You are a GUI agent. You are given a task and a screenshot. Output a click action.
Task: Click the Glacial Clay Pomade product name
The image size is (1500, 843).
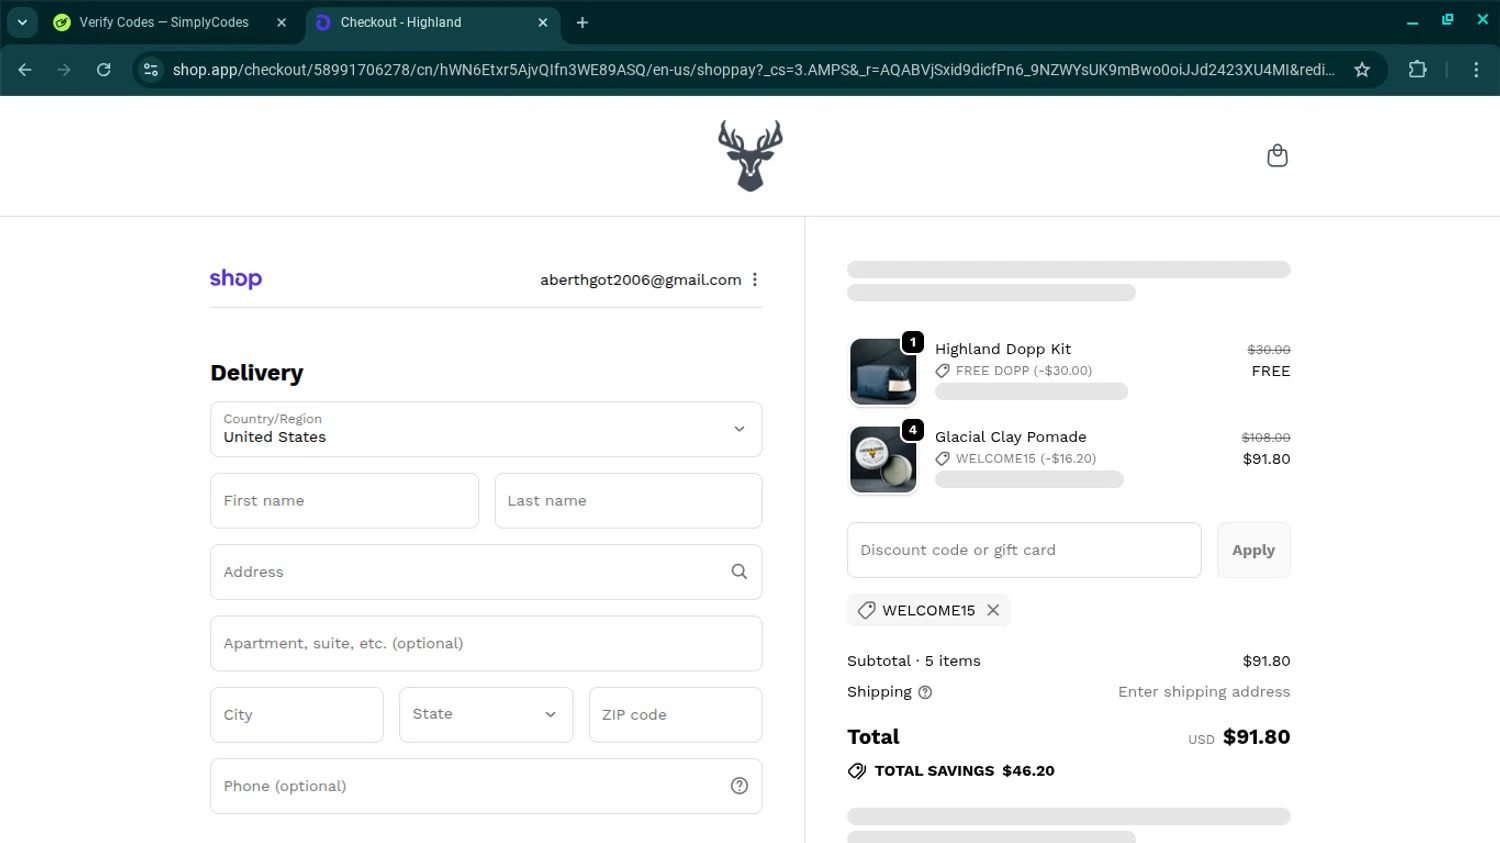(1011, 437)
